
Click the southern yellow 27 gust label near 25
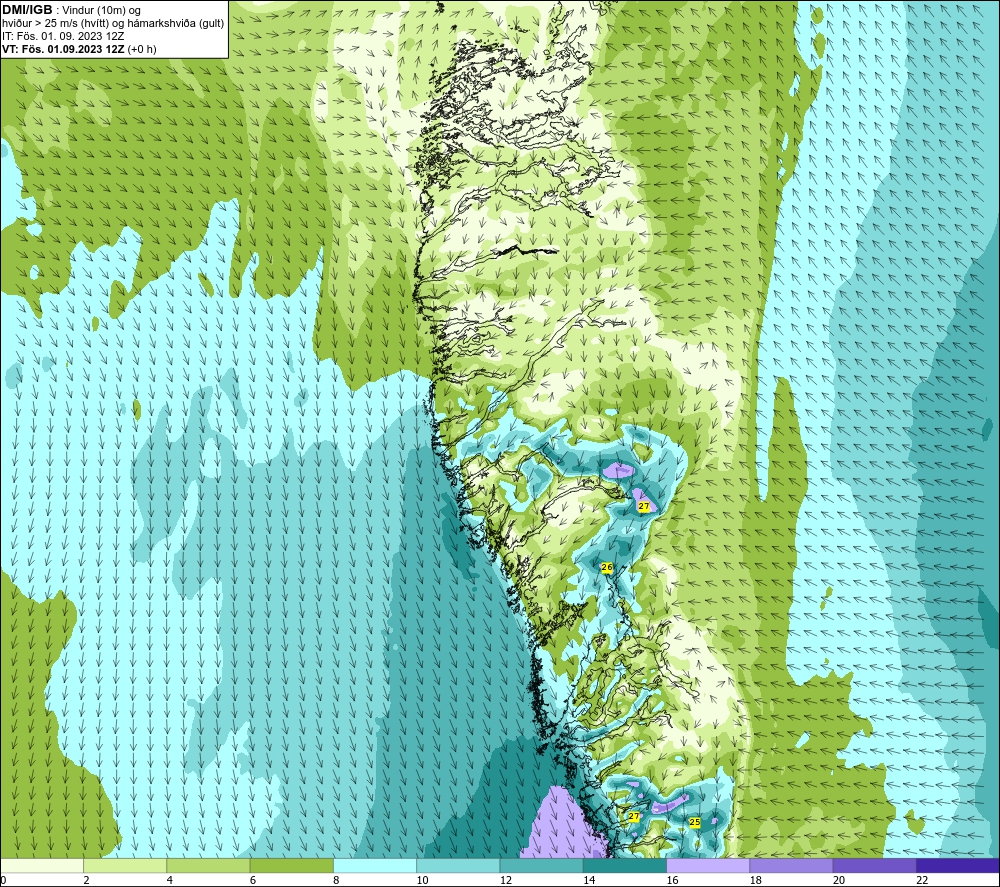tap(633, 816)
